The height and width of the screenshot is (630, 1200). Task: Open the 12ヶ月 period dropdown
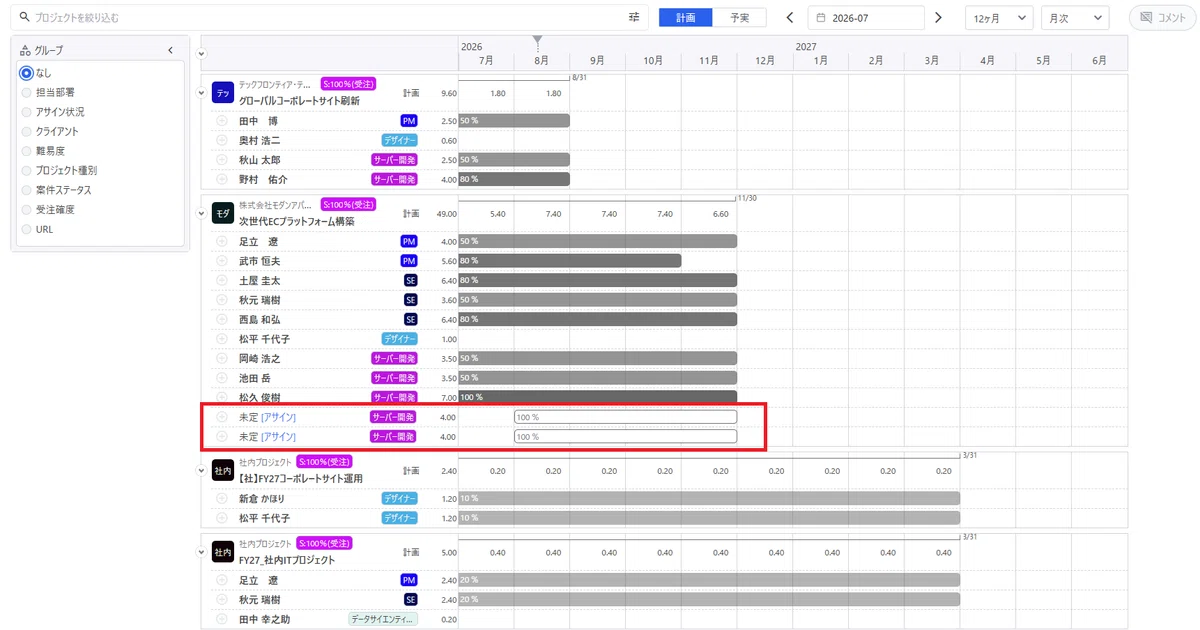pyautogui.click(x=999, y=18)
